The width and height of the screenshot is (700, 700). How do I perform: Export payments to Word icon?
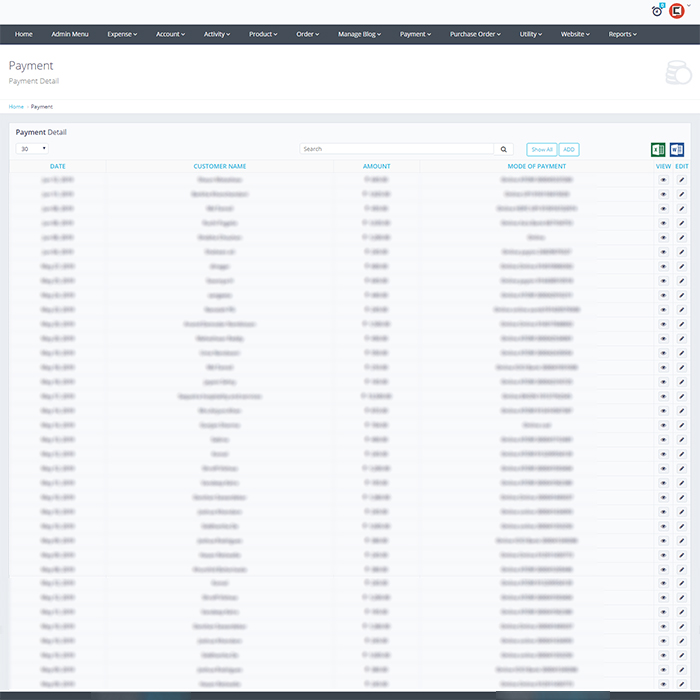(x=677, y=149)
